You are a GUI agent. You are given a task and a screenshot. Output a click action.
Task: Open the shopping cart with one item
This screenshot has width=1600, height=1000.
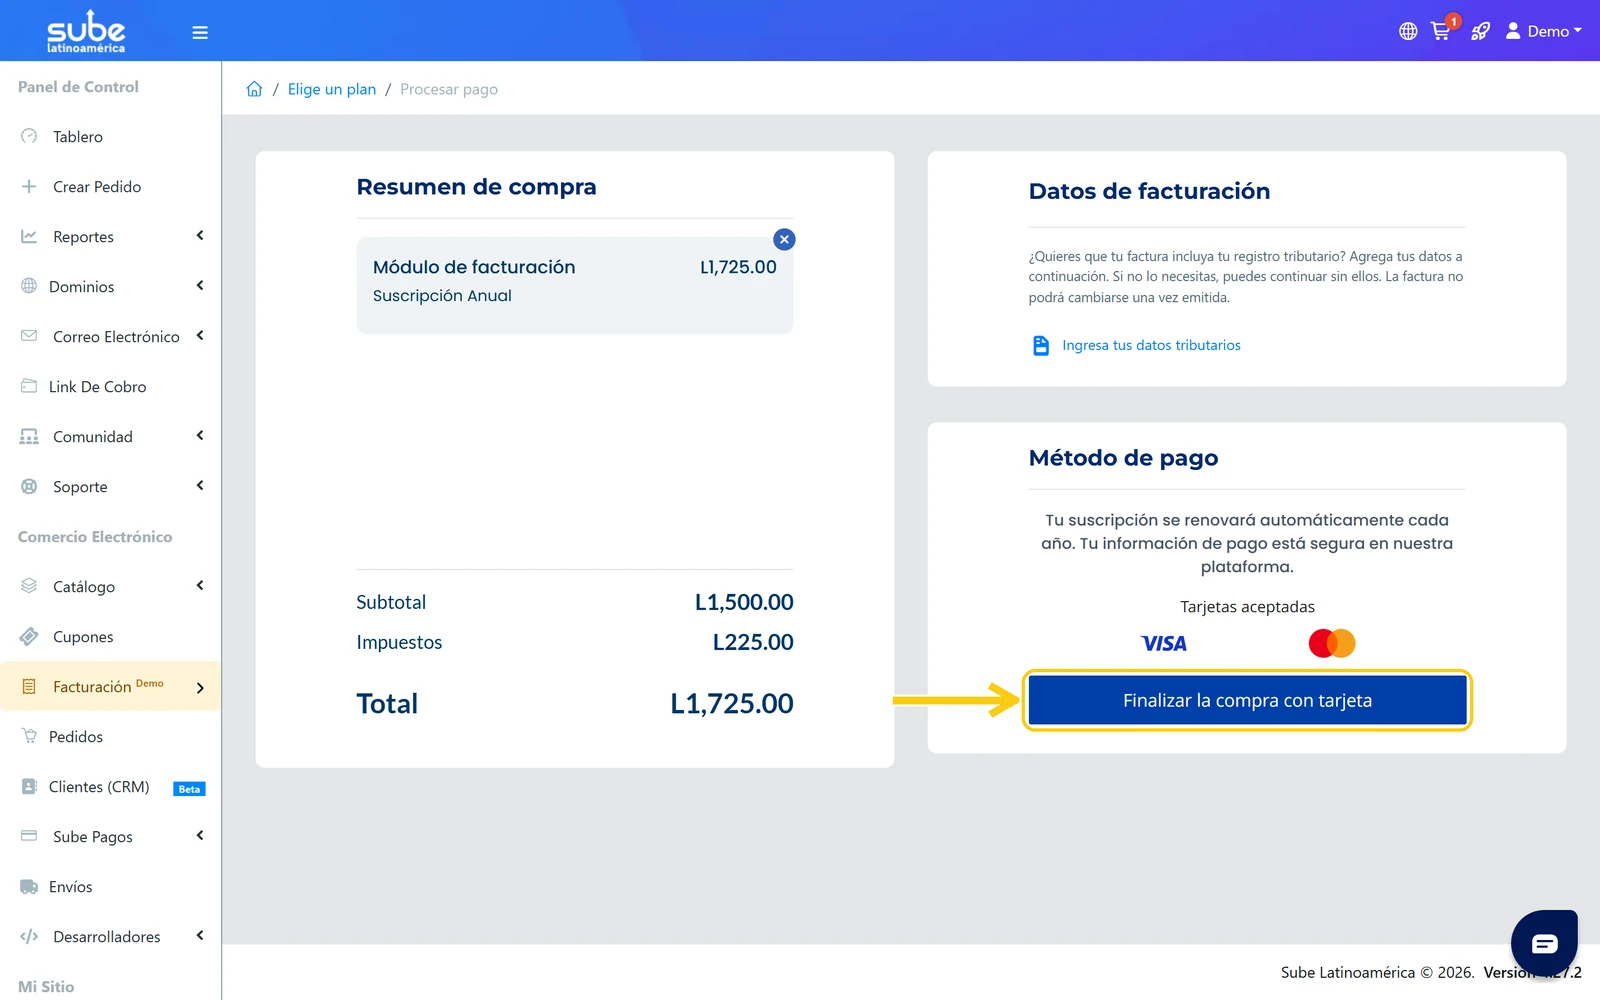(1442, 30)
